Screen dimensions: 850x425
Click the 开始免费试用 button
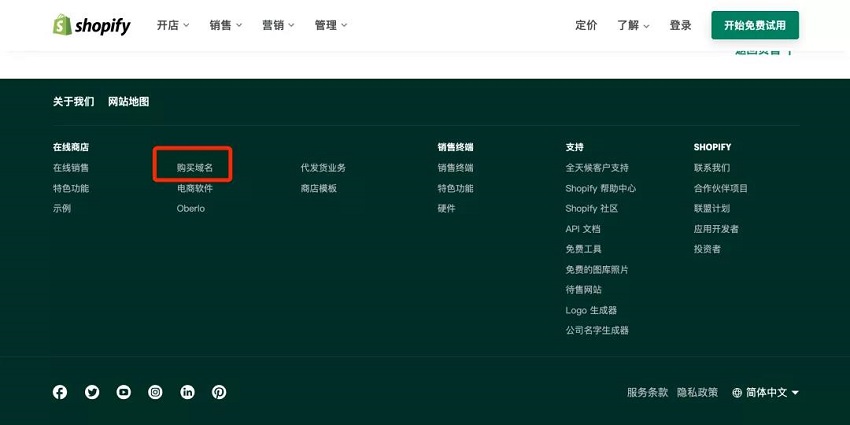click(755, 25)
